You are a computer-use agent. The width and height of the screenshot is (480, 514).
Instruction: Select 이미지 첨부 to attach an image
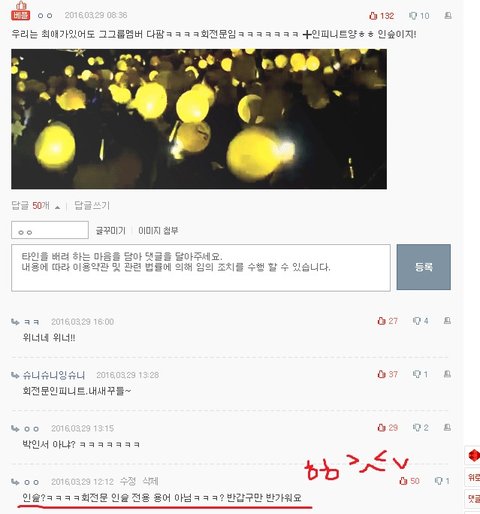click(158, 230)
